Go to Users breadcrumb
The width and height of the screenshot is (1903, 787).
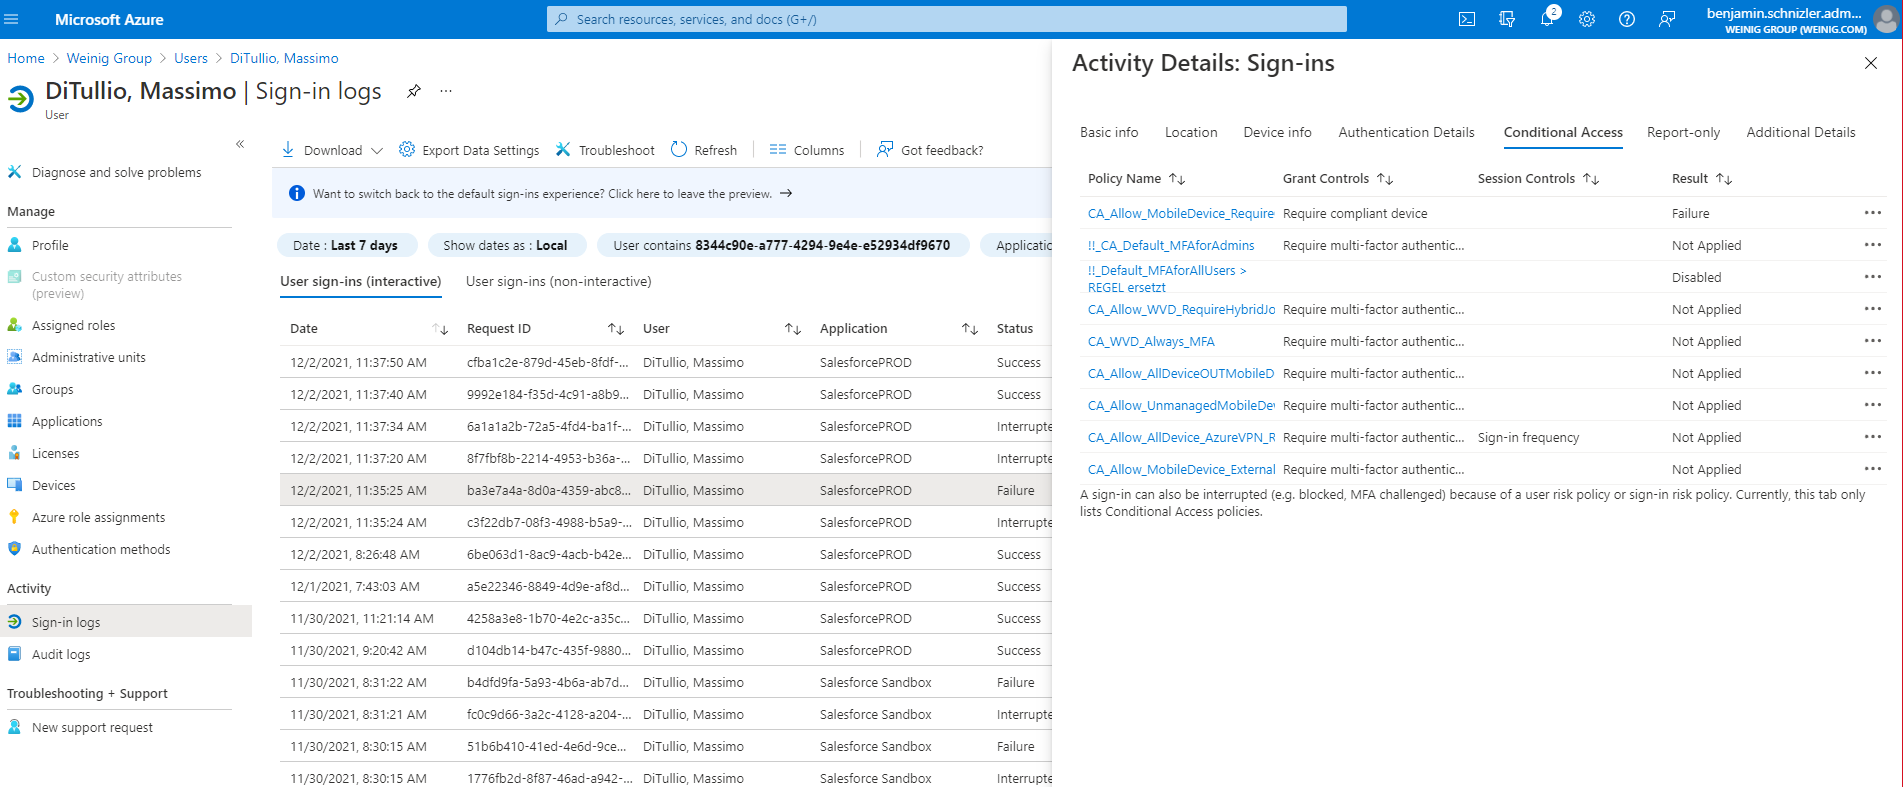coord(191,58)
